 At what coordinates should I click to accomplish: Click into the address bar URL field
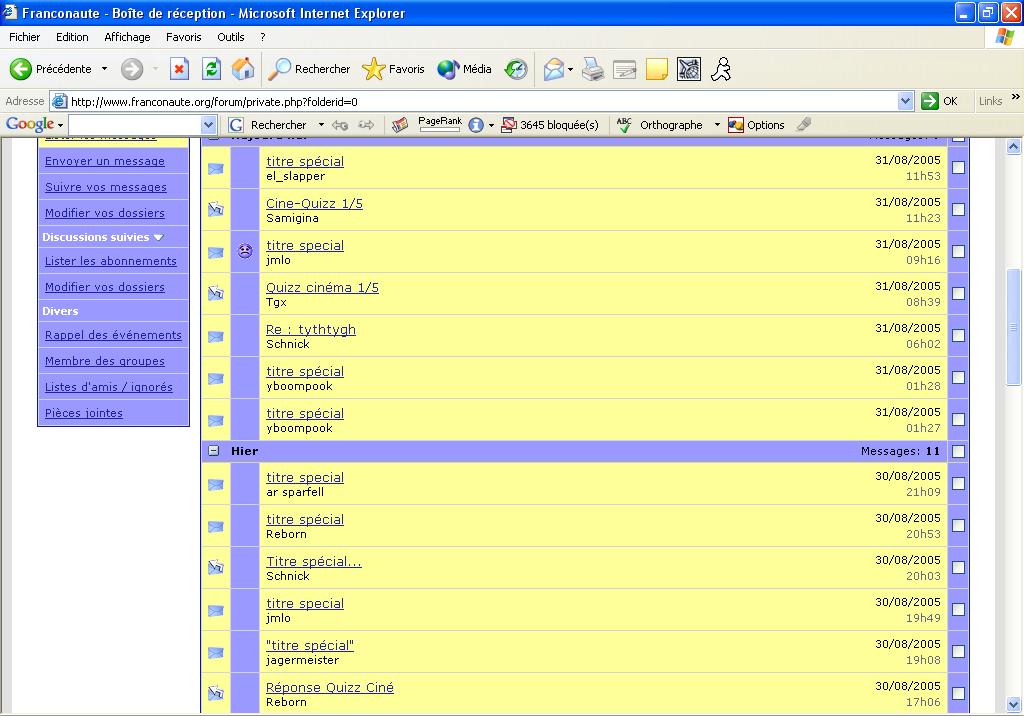[x=483, y=101]
